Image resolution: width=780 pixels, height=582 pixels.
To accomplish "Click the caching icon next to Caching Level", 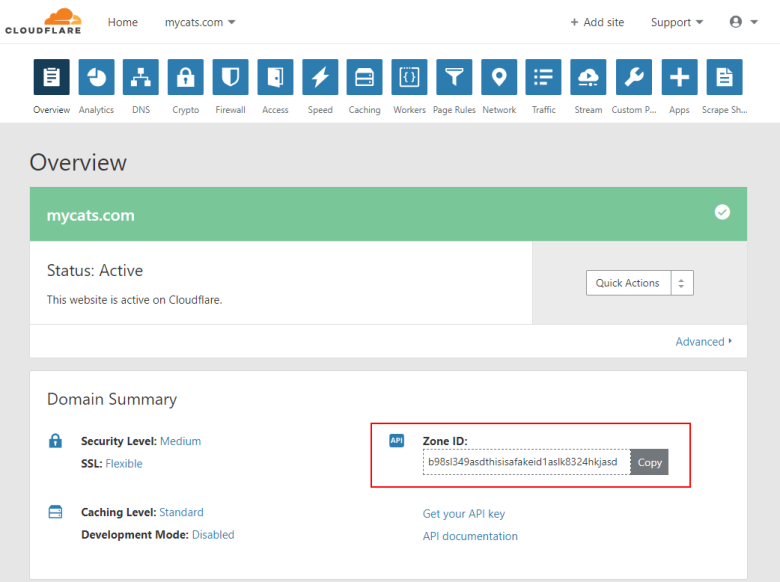I will click(55, 512).
